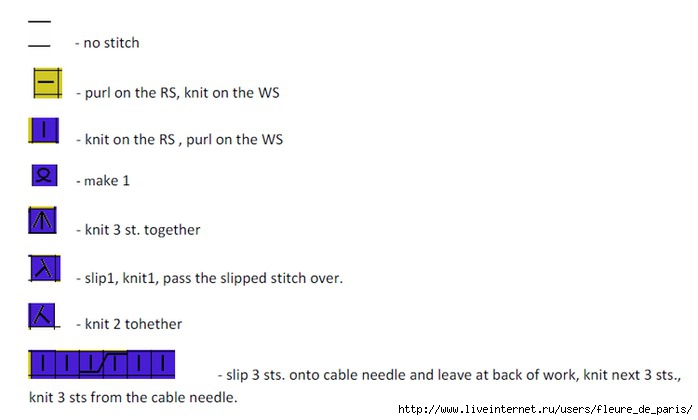This screenshot has height=420, width=698.
Task: Click the yellow purl stitch symbol
Action: click(x=48, y=83)
